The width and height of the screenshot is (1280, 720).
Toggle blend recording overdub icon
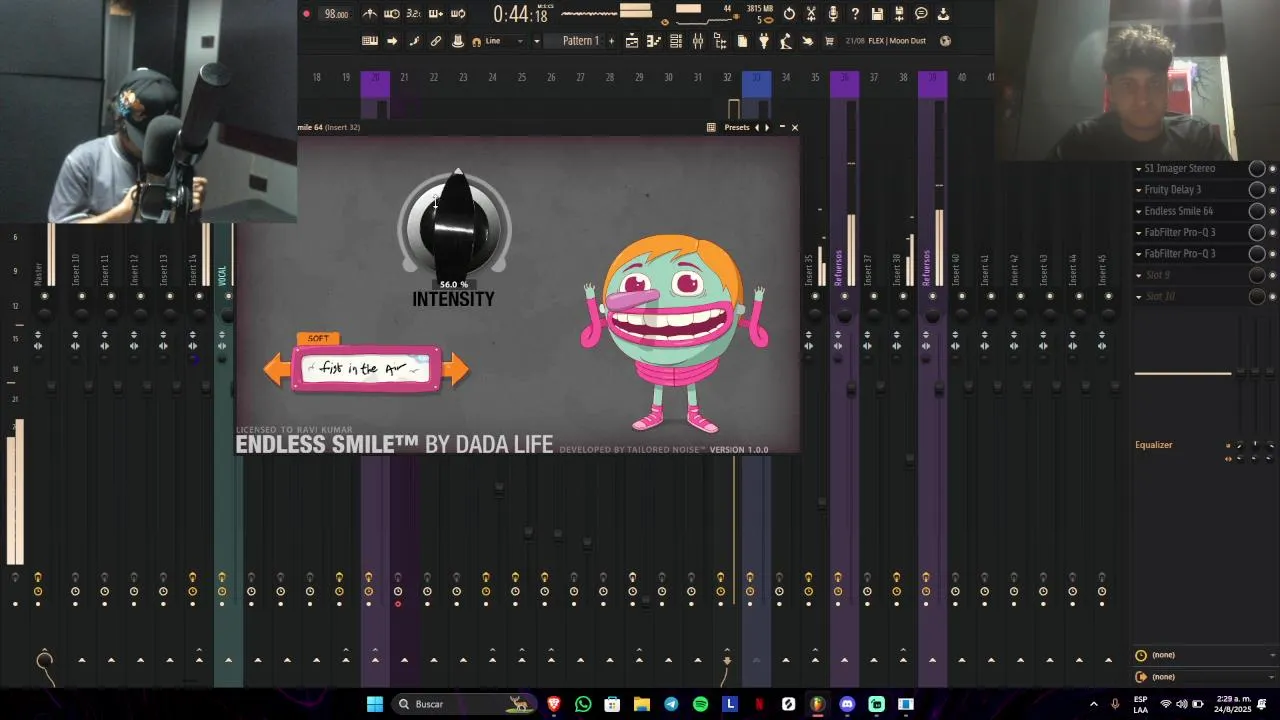pyautogui.click(x=436, y=14)
